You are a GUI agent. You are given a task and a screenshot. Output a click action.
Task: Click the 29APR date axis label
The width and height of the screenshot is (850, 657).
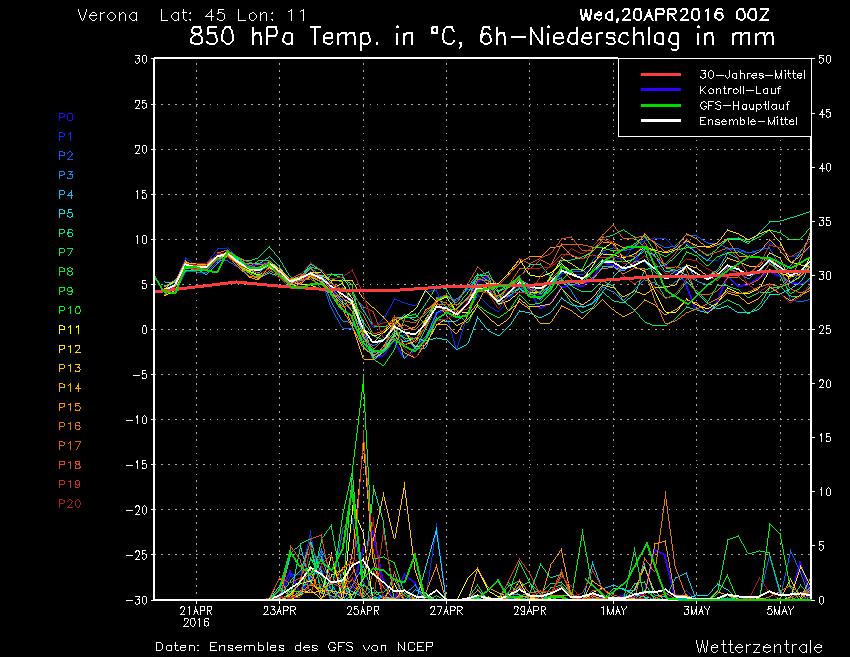530,611
